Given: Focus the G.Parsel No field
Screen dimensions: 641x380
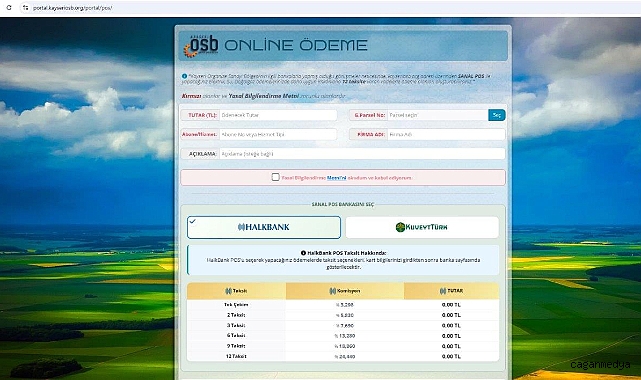Looking at the screenshot, I should coord(437,115).
